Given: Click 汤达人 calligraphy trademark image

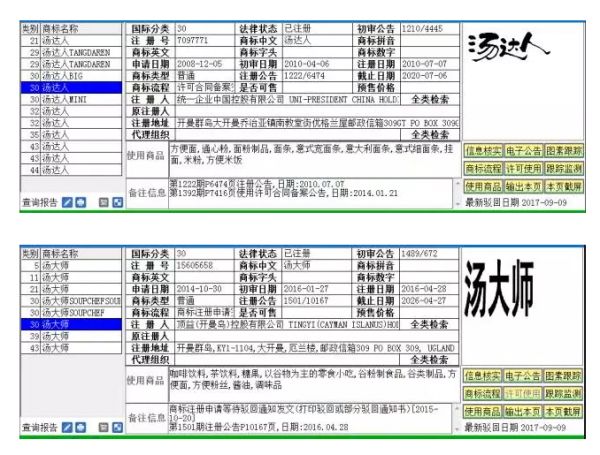Looking at the screenshot, I should pyautogui.click(x=509, y=47).
